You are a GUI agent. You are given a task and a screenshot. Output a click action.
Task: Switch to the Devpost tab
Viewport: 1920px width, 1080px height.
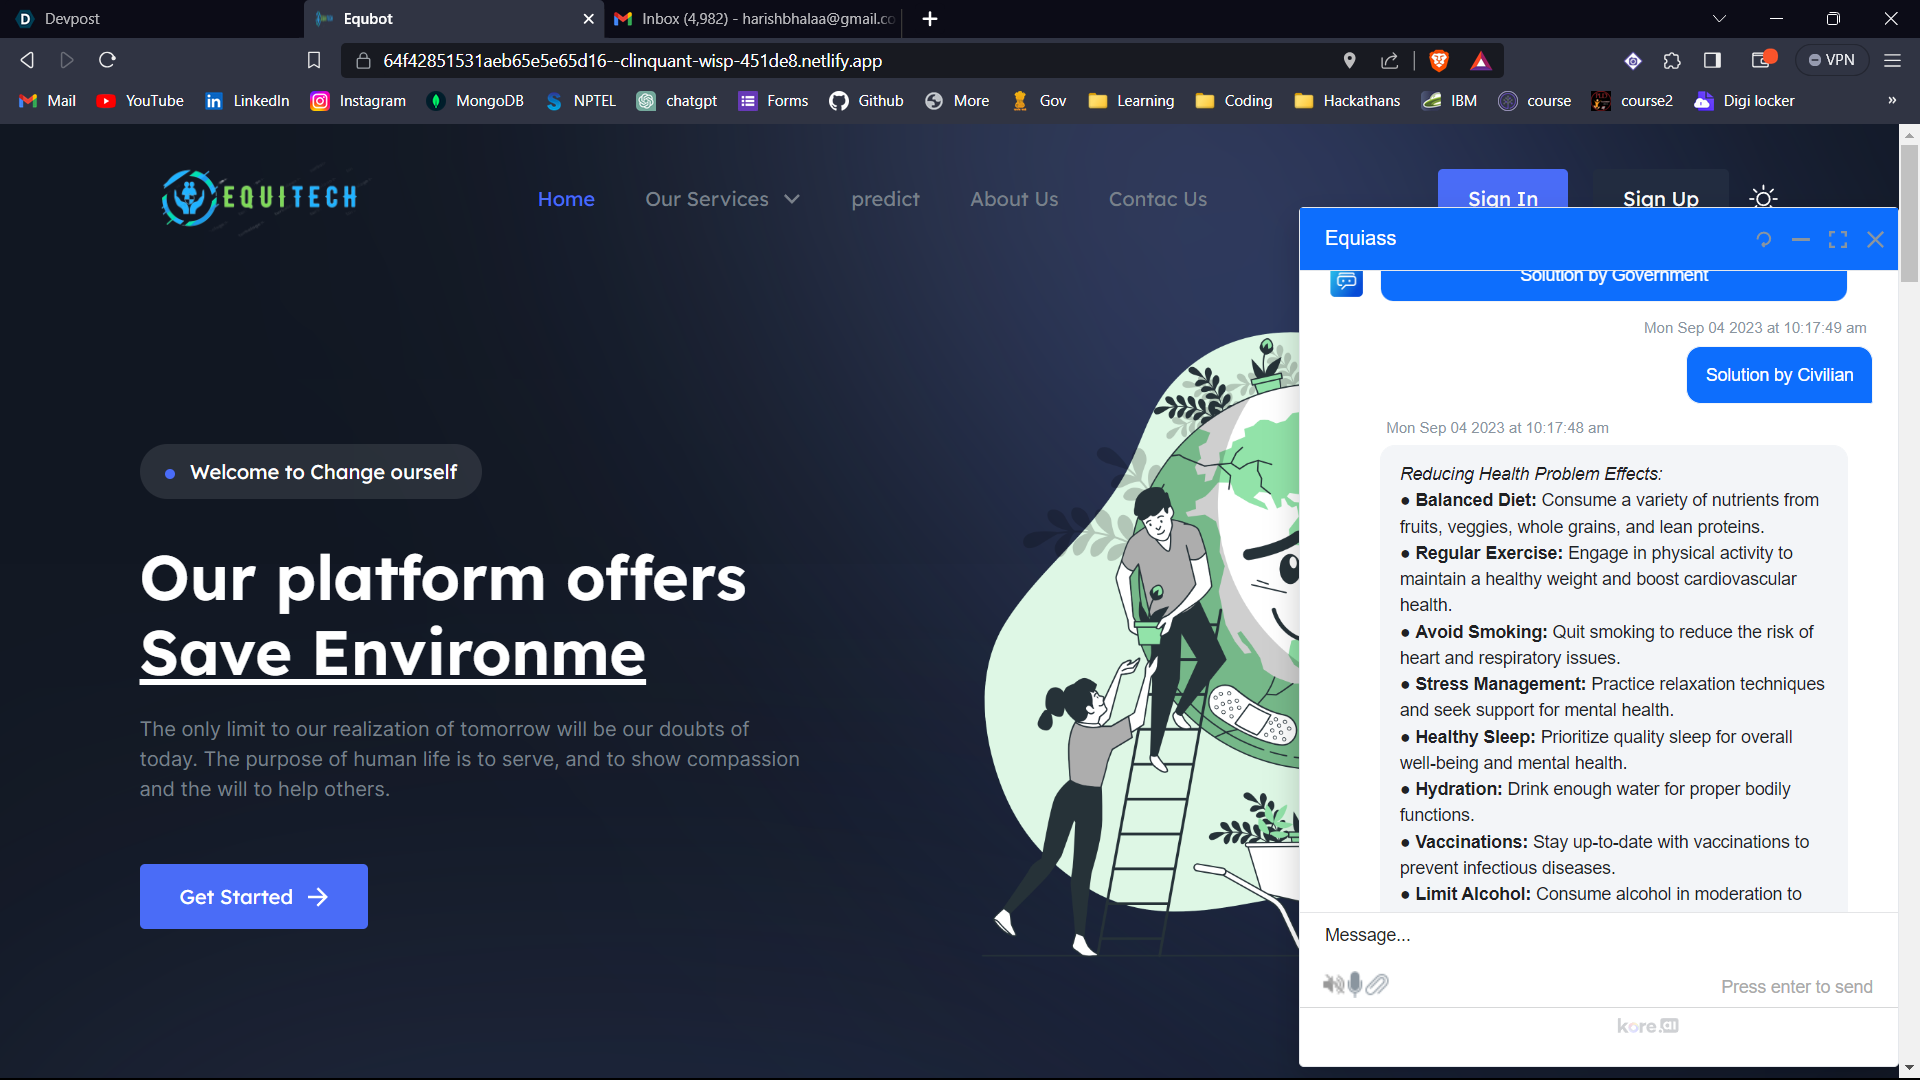(x=150, y=19)
